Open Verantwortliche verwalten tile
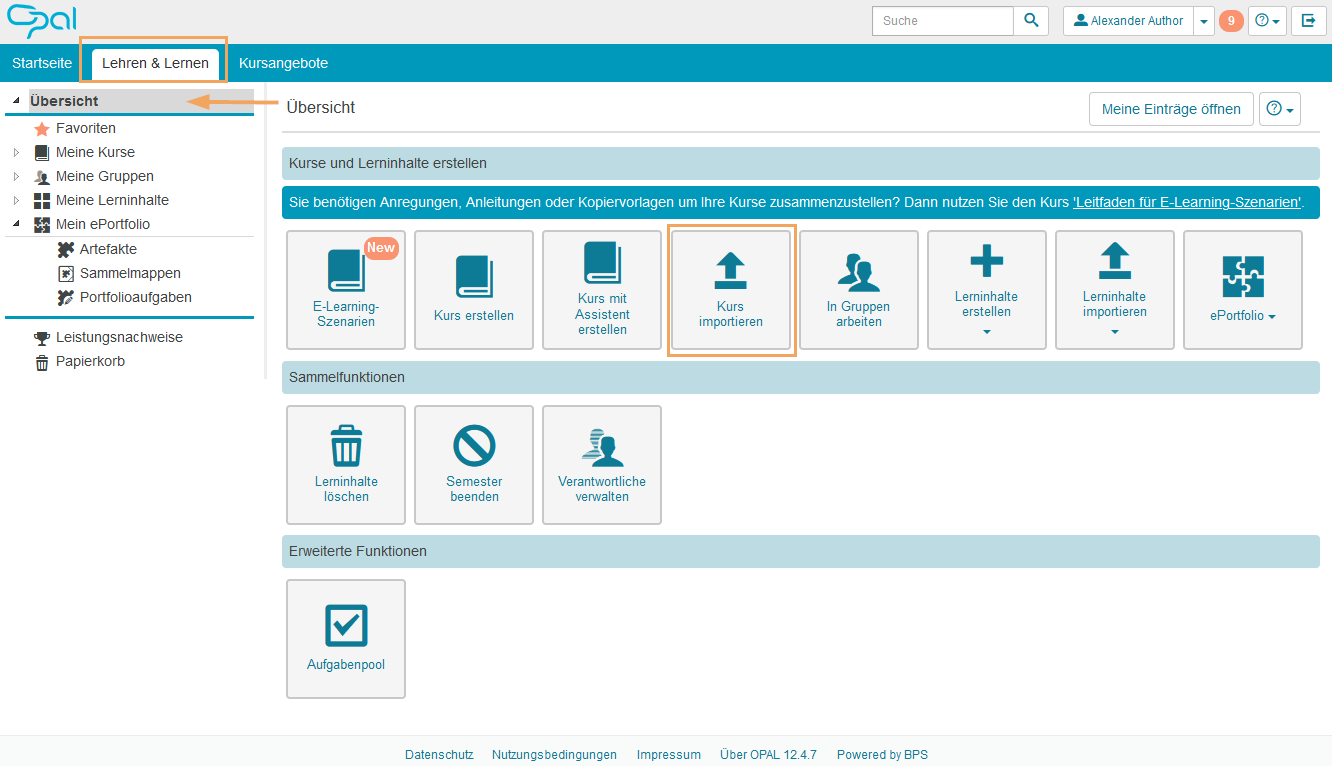This screenshot has width=1332, height=766. (x=602, y=464)
